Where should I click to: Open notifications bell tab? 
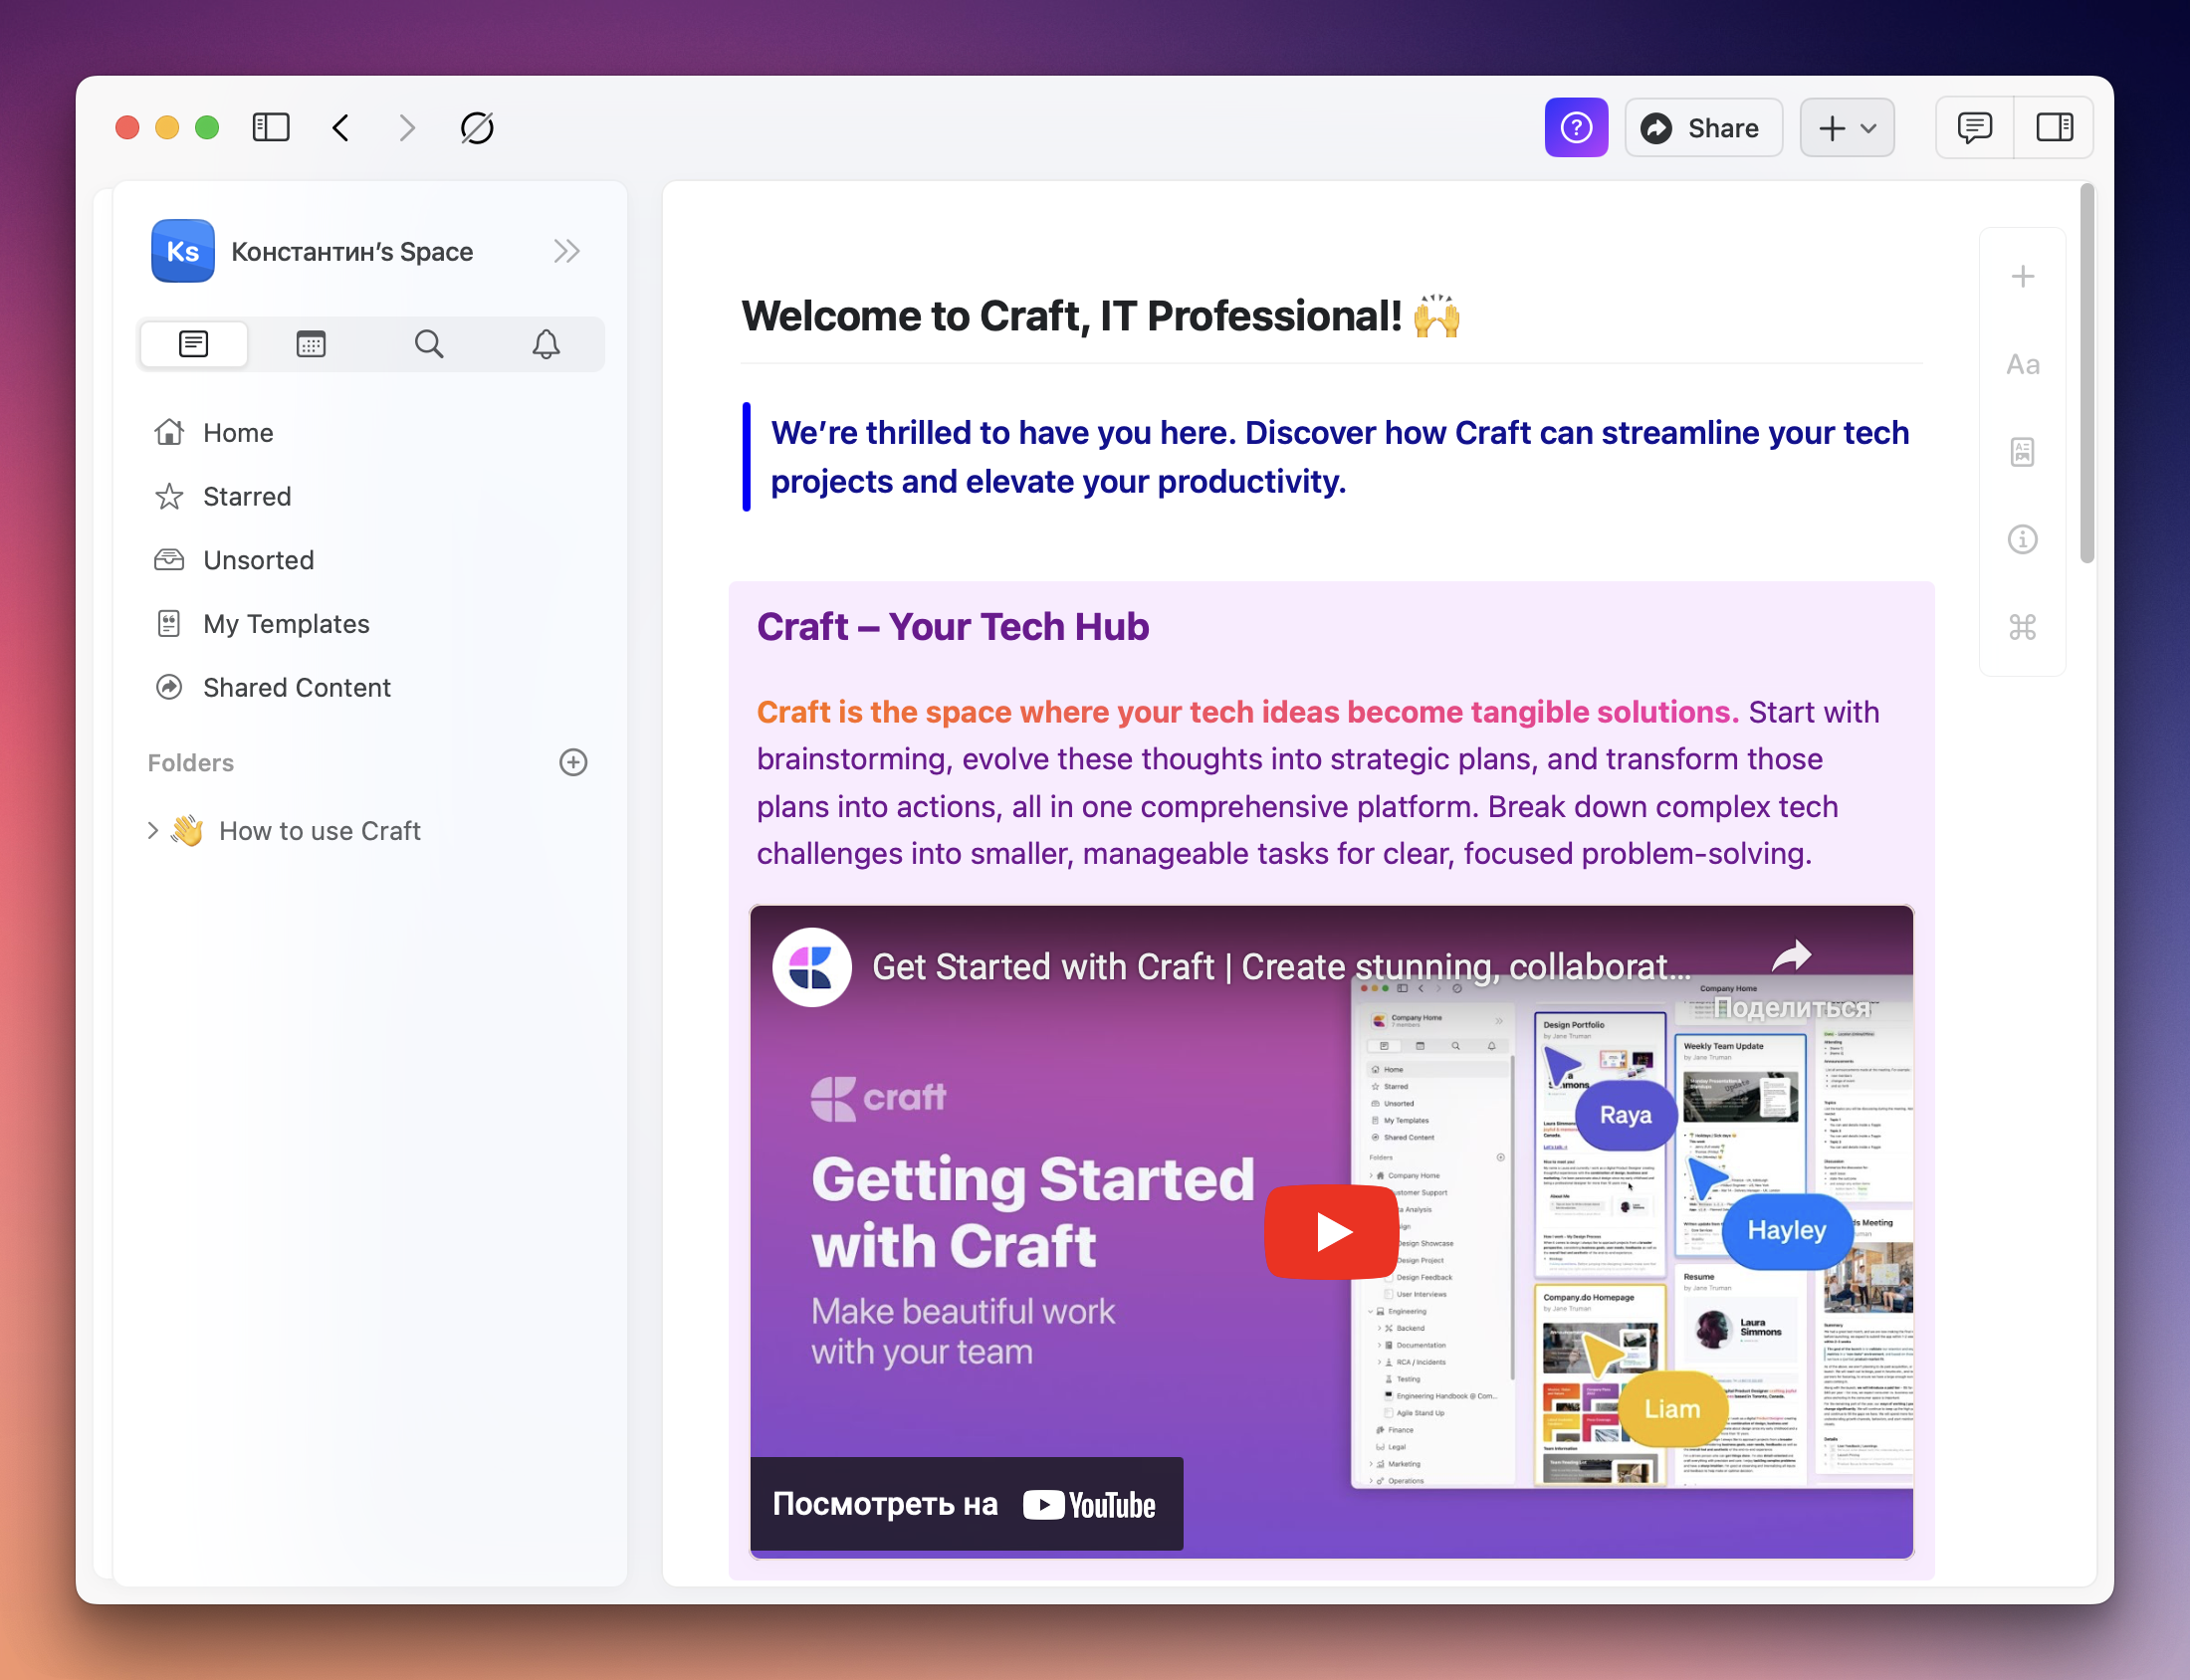(x=546, y=344)
